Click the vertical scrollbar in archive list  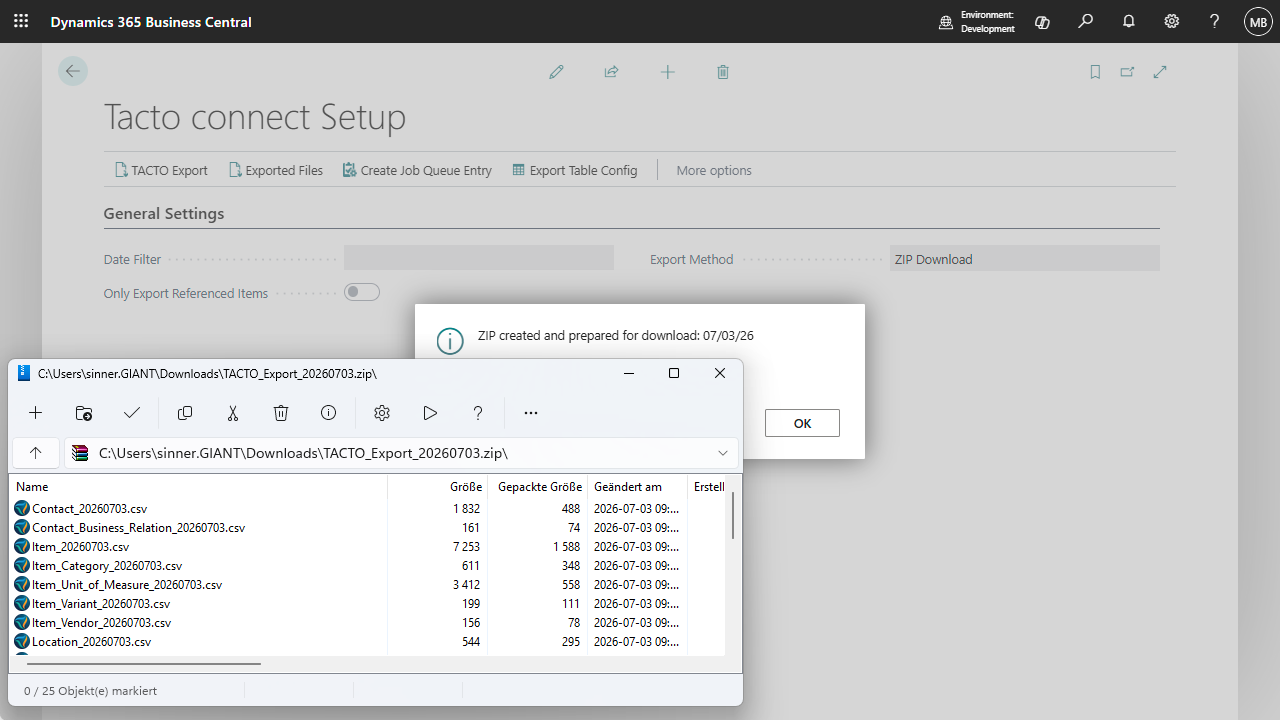pyautogui.click(x=733, y=515)
